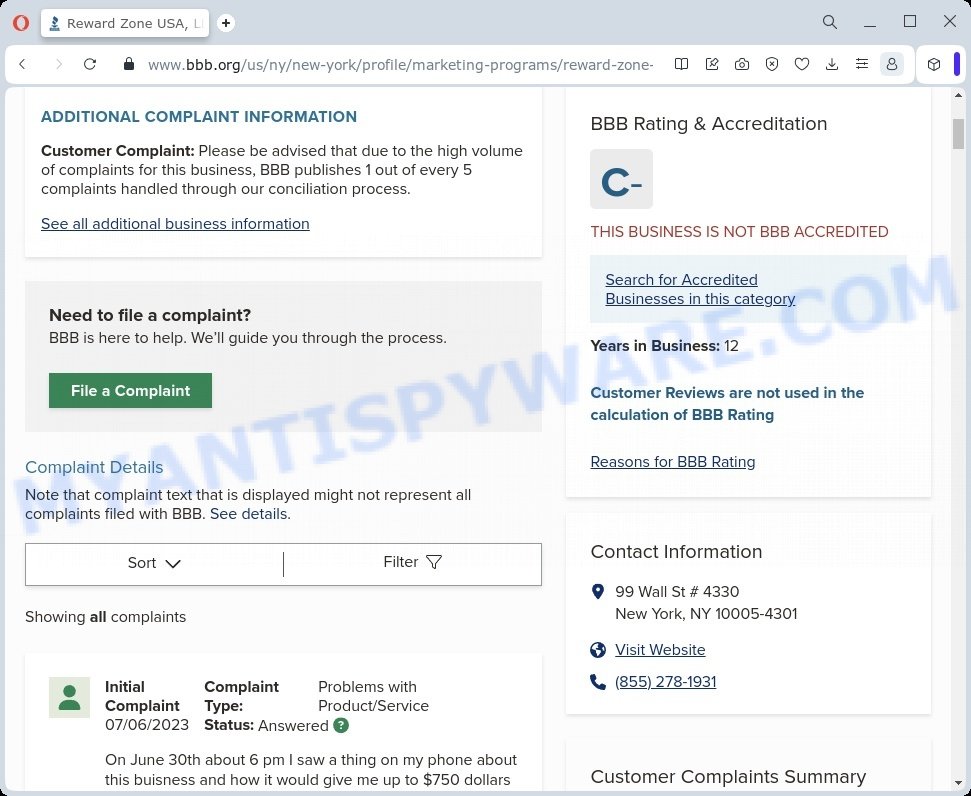This screenshot has height=796, width=971.
Task: Open the Visit Website link
Action: [660, 650]
